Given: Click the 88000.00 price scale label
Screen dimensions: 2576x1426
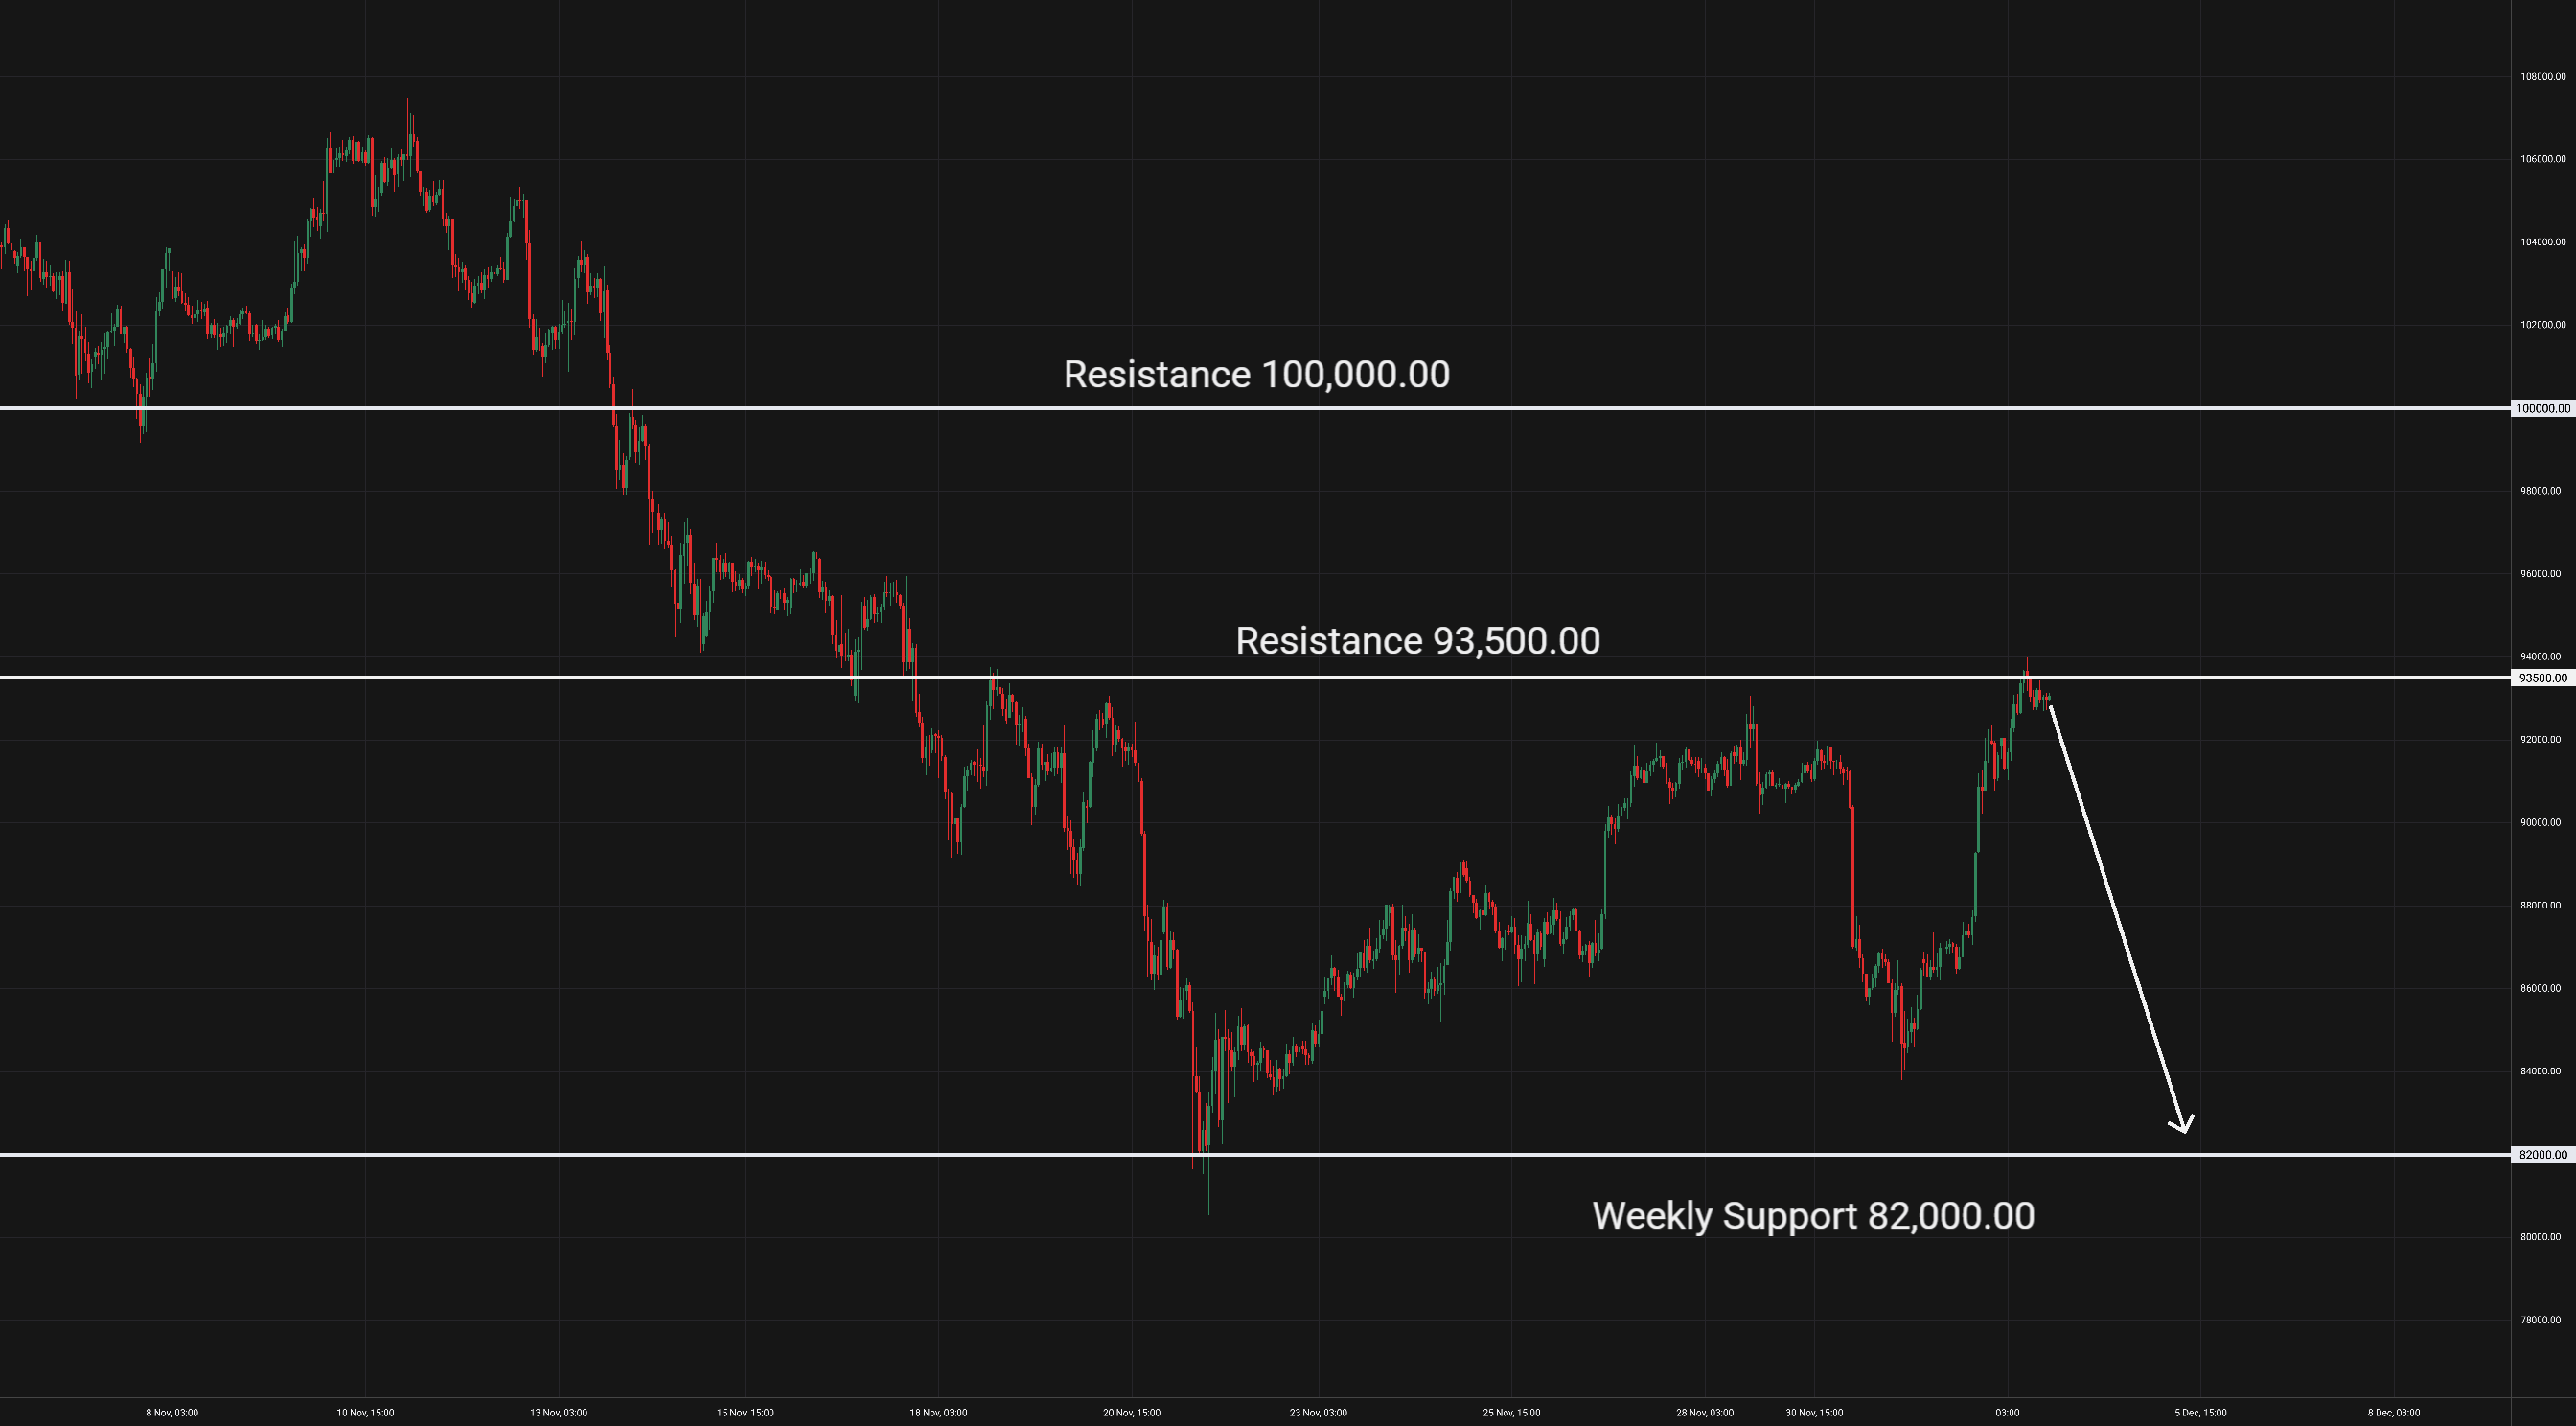Looking at the screenshot, I should 2542,906.
